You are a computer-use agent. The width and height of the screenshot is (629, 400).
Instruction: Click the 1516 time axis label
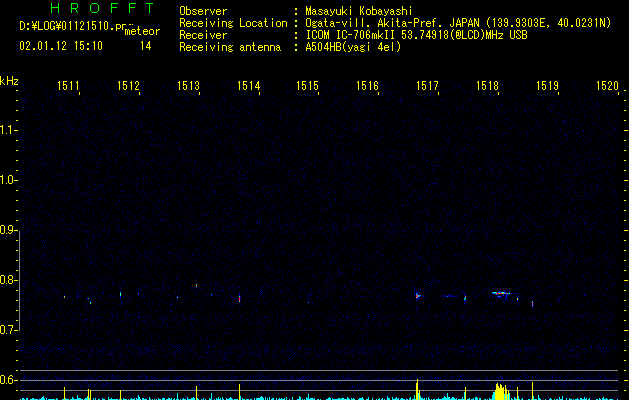[x=367, y=86]
